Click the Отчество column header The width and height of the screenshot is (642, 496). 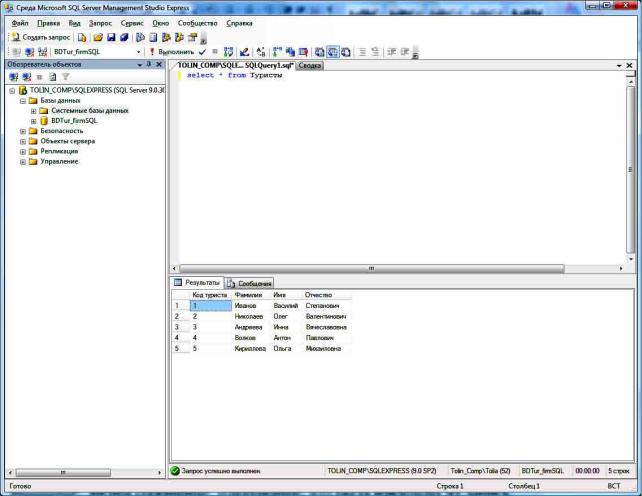(327, 295)
